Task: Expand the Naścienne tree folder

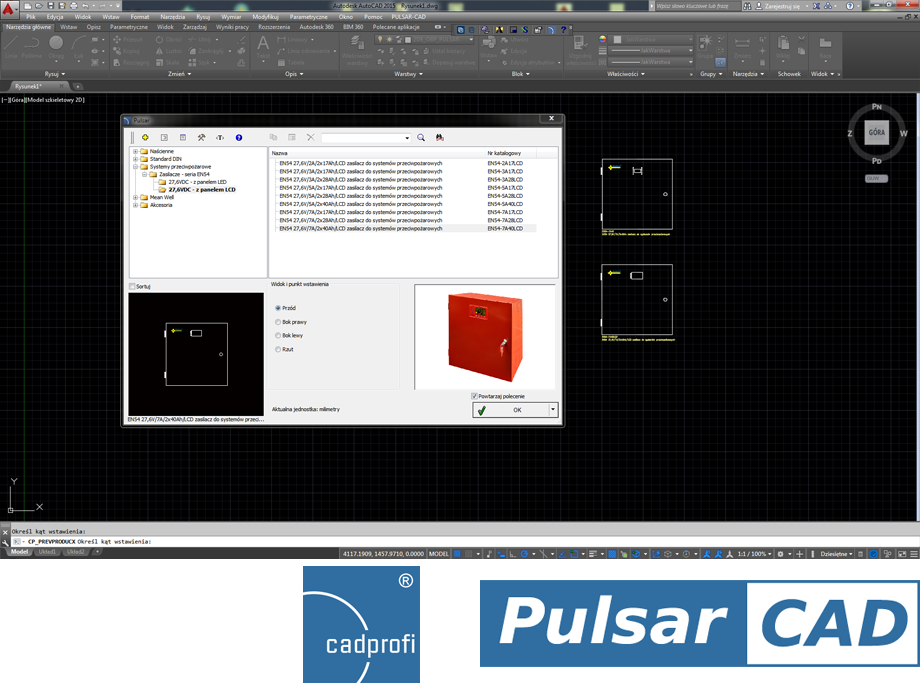Action: click(x=136, y=151)
